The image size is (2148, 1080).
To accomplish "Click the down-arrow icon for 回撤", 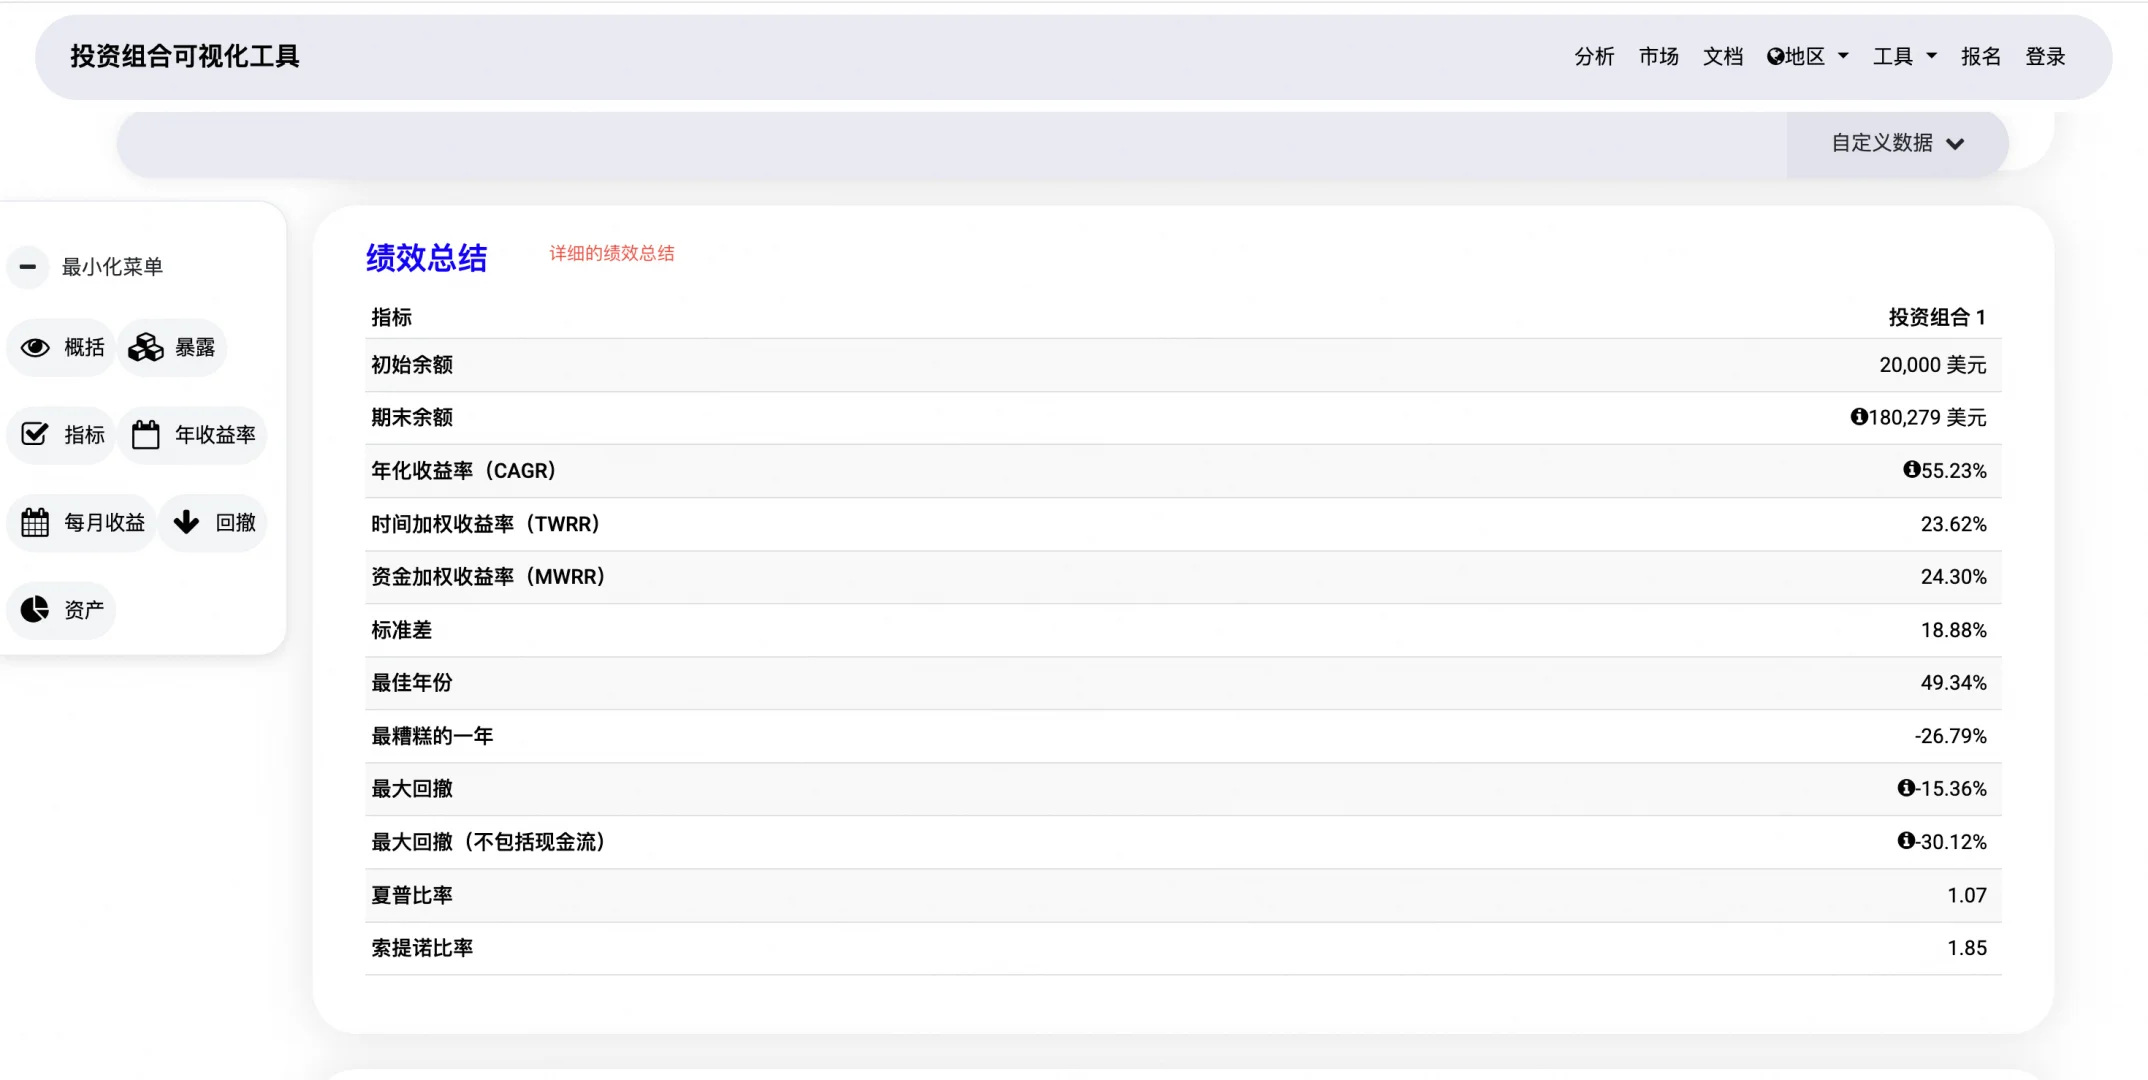I will click(186, 522).
